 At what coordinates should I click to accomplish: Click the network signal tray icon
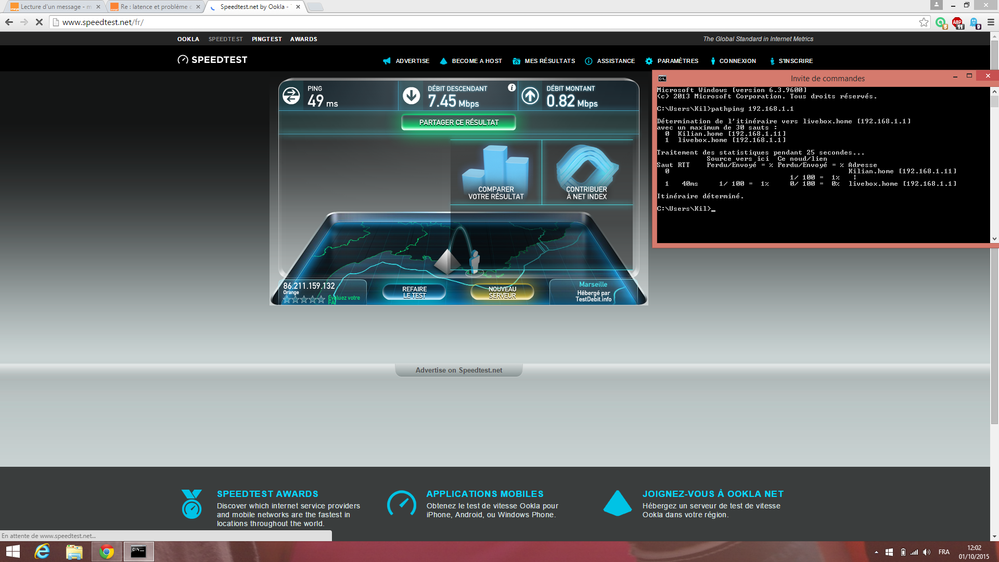point(914,552)
